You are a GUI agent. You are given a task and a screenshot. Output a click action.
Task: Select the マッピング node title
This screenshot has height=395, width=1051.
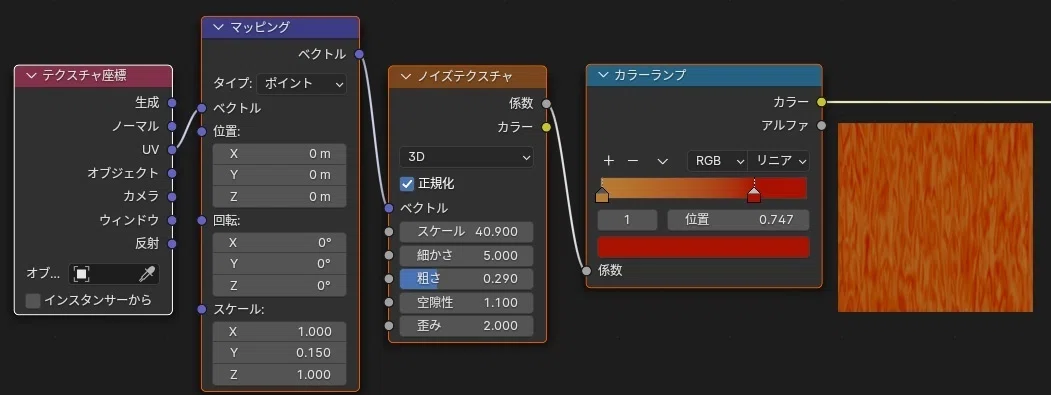[x=260, y=27]
